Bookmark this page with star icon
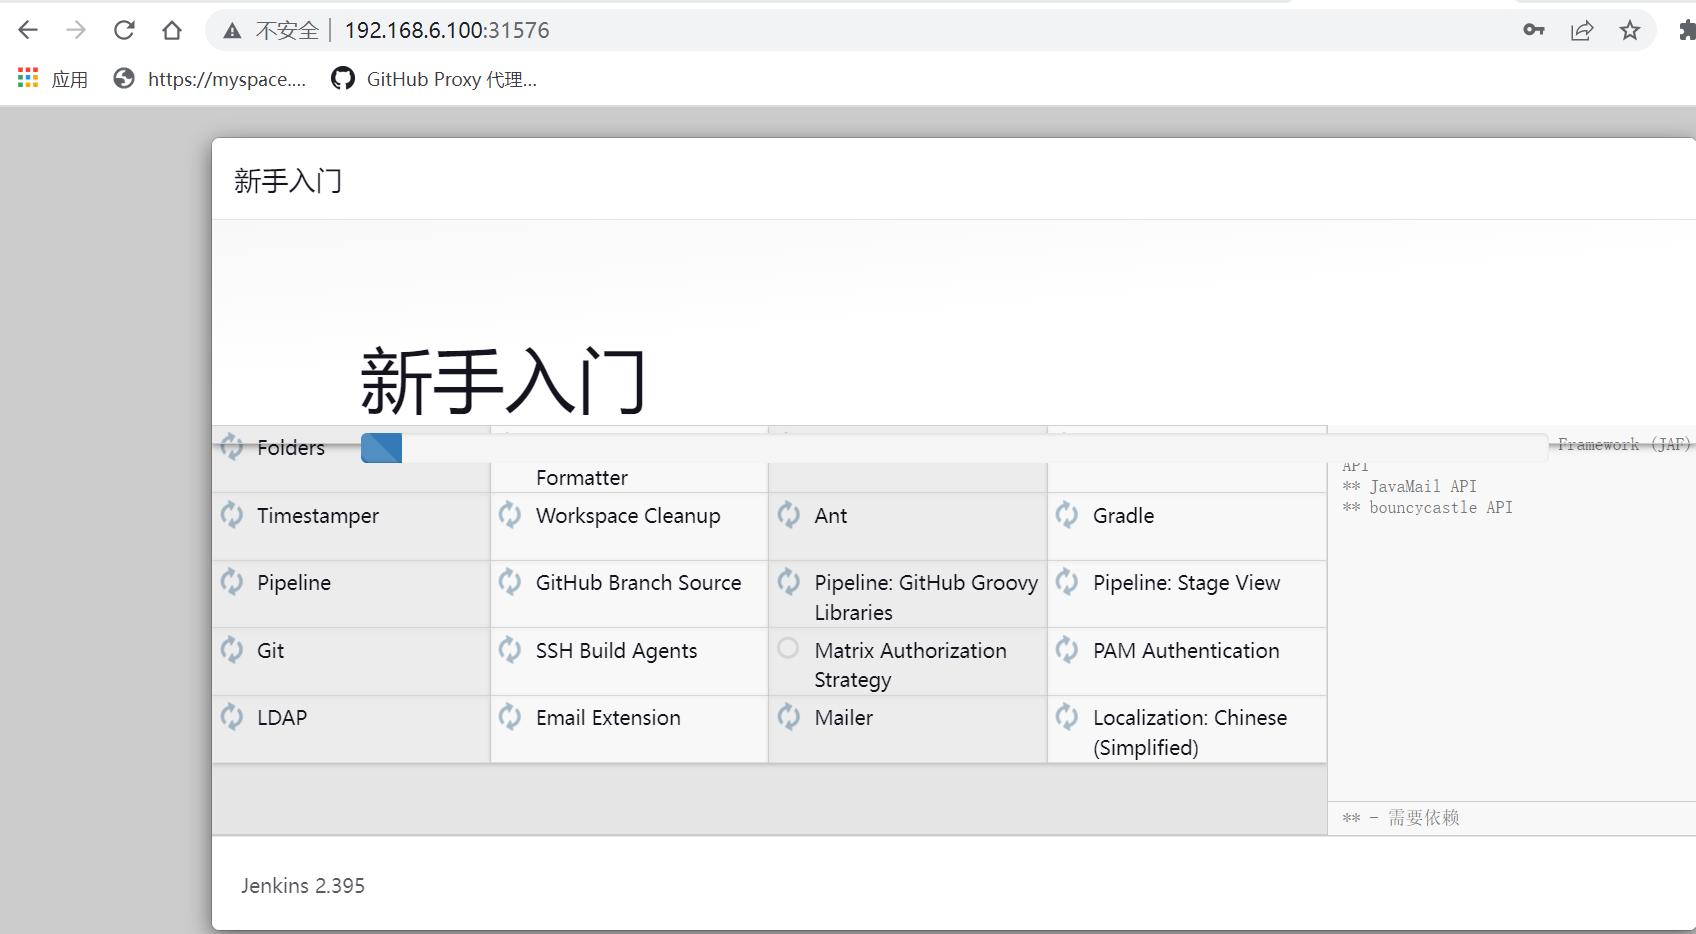This screenshot has width=1696, height=934. pos(1630,30)
